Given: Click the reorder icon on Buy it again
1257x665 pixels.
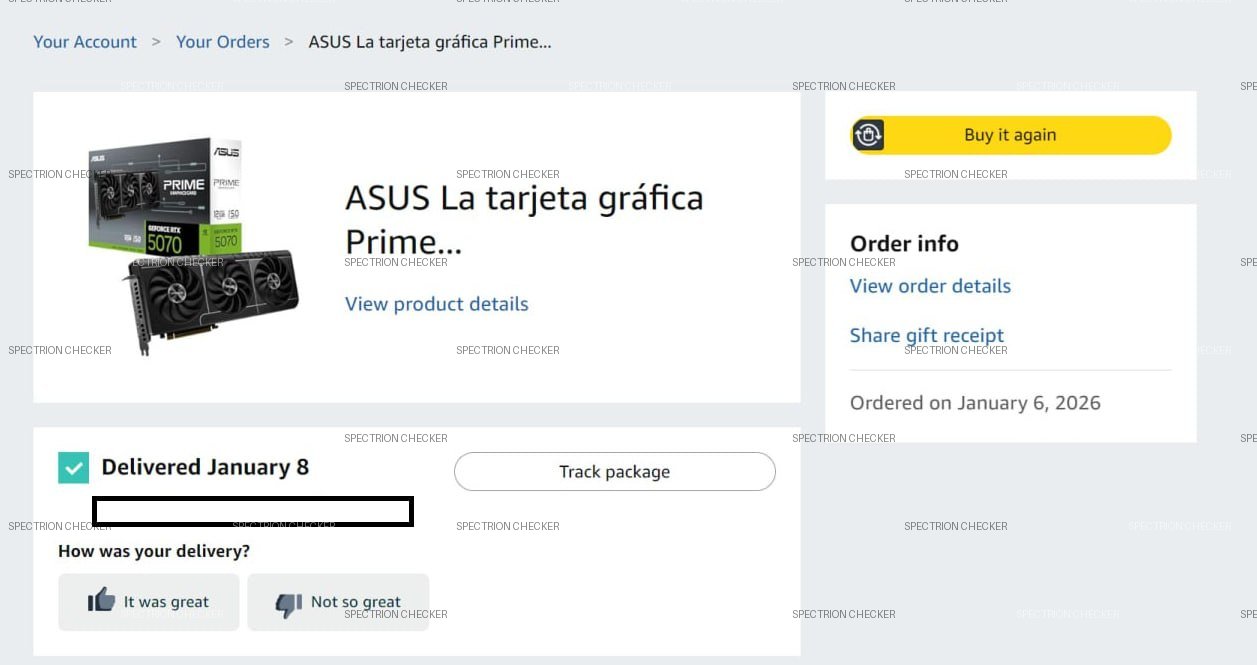Looking at the screenshot, I should (869, 135).
